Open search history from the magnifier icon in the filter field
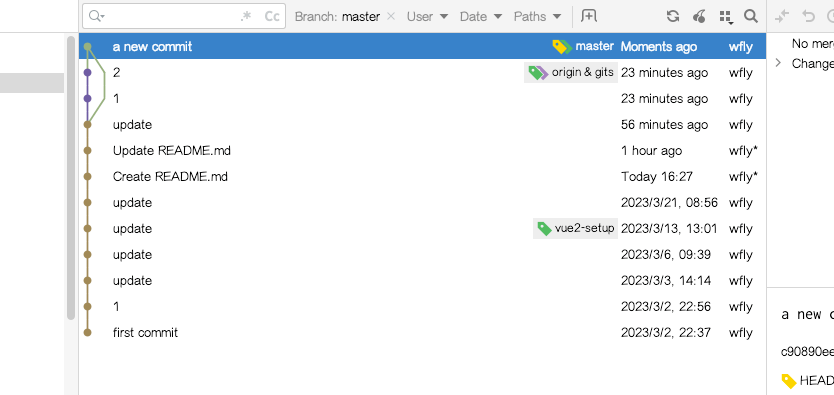Image resolution: width=834 pixels, height=395 pixels. click(96, 16)
